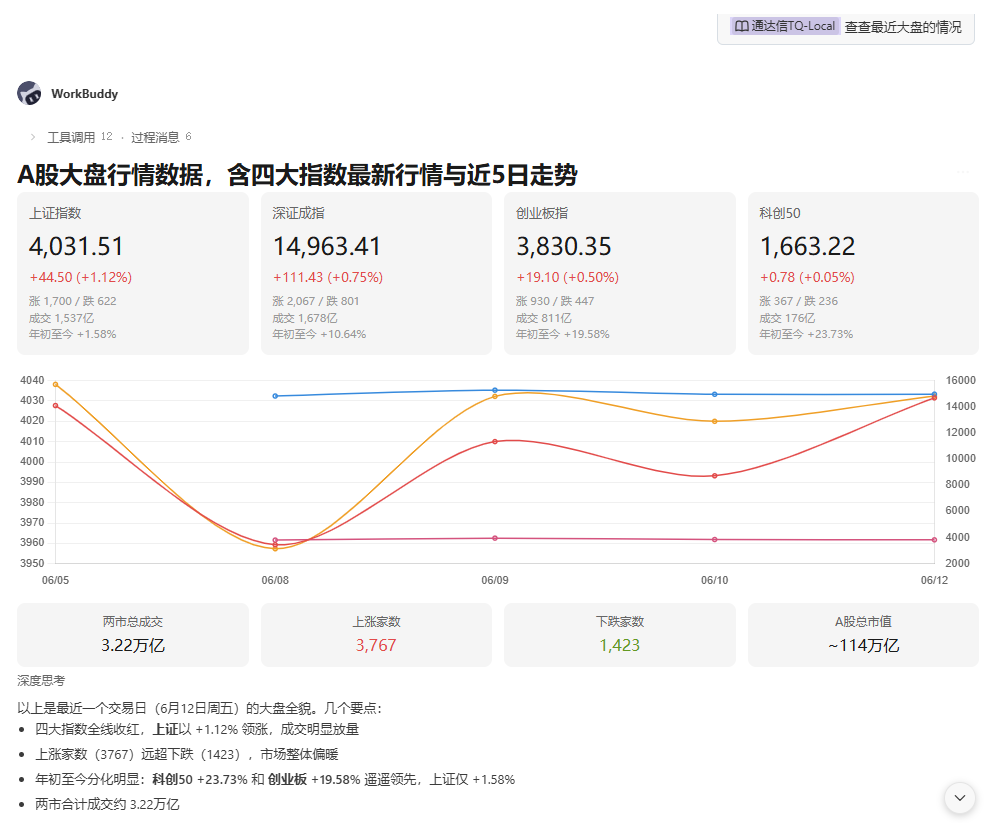Viewport: 992px width, 823px height.
Task: Click the orange data point at 06/10
Action: [715, 421]
